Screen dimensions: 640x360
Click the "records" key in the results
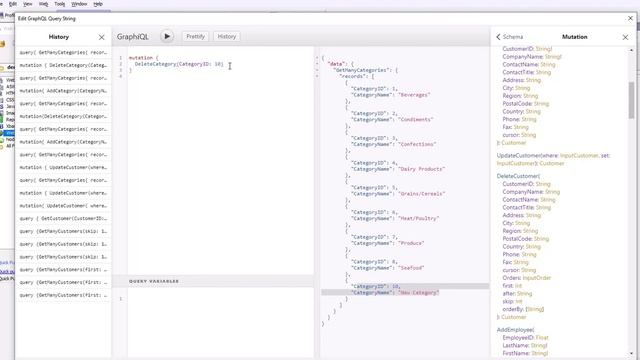coord(353,76)
